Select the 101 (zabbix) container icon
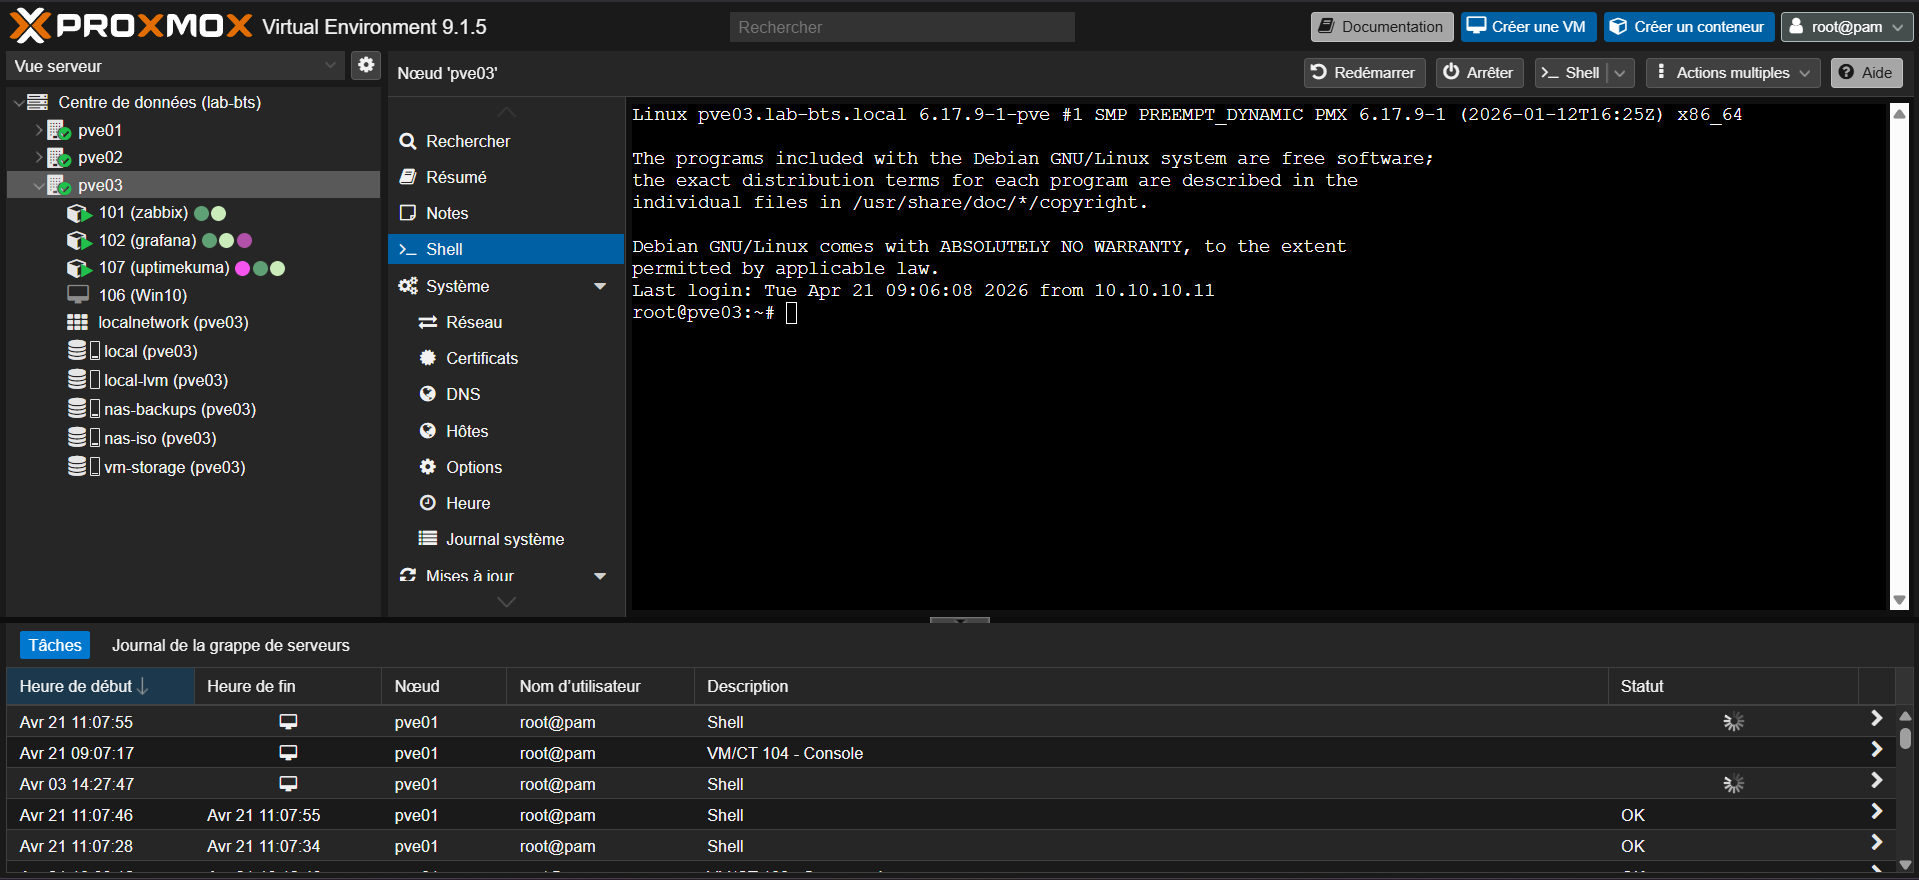The height and width of the screenshot is (880, 1919). point(79,213)
